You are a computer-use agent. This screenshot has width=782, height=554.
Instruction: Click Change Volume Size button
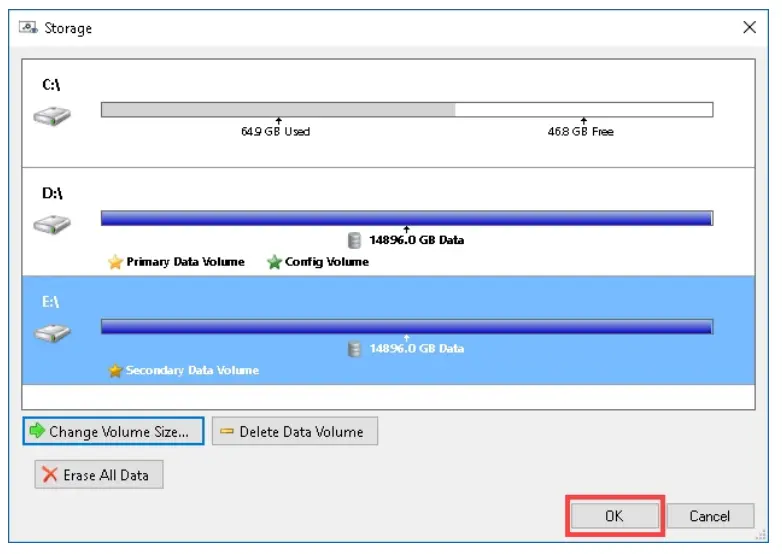coord(113,431)
